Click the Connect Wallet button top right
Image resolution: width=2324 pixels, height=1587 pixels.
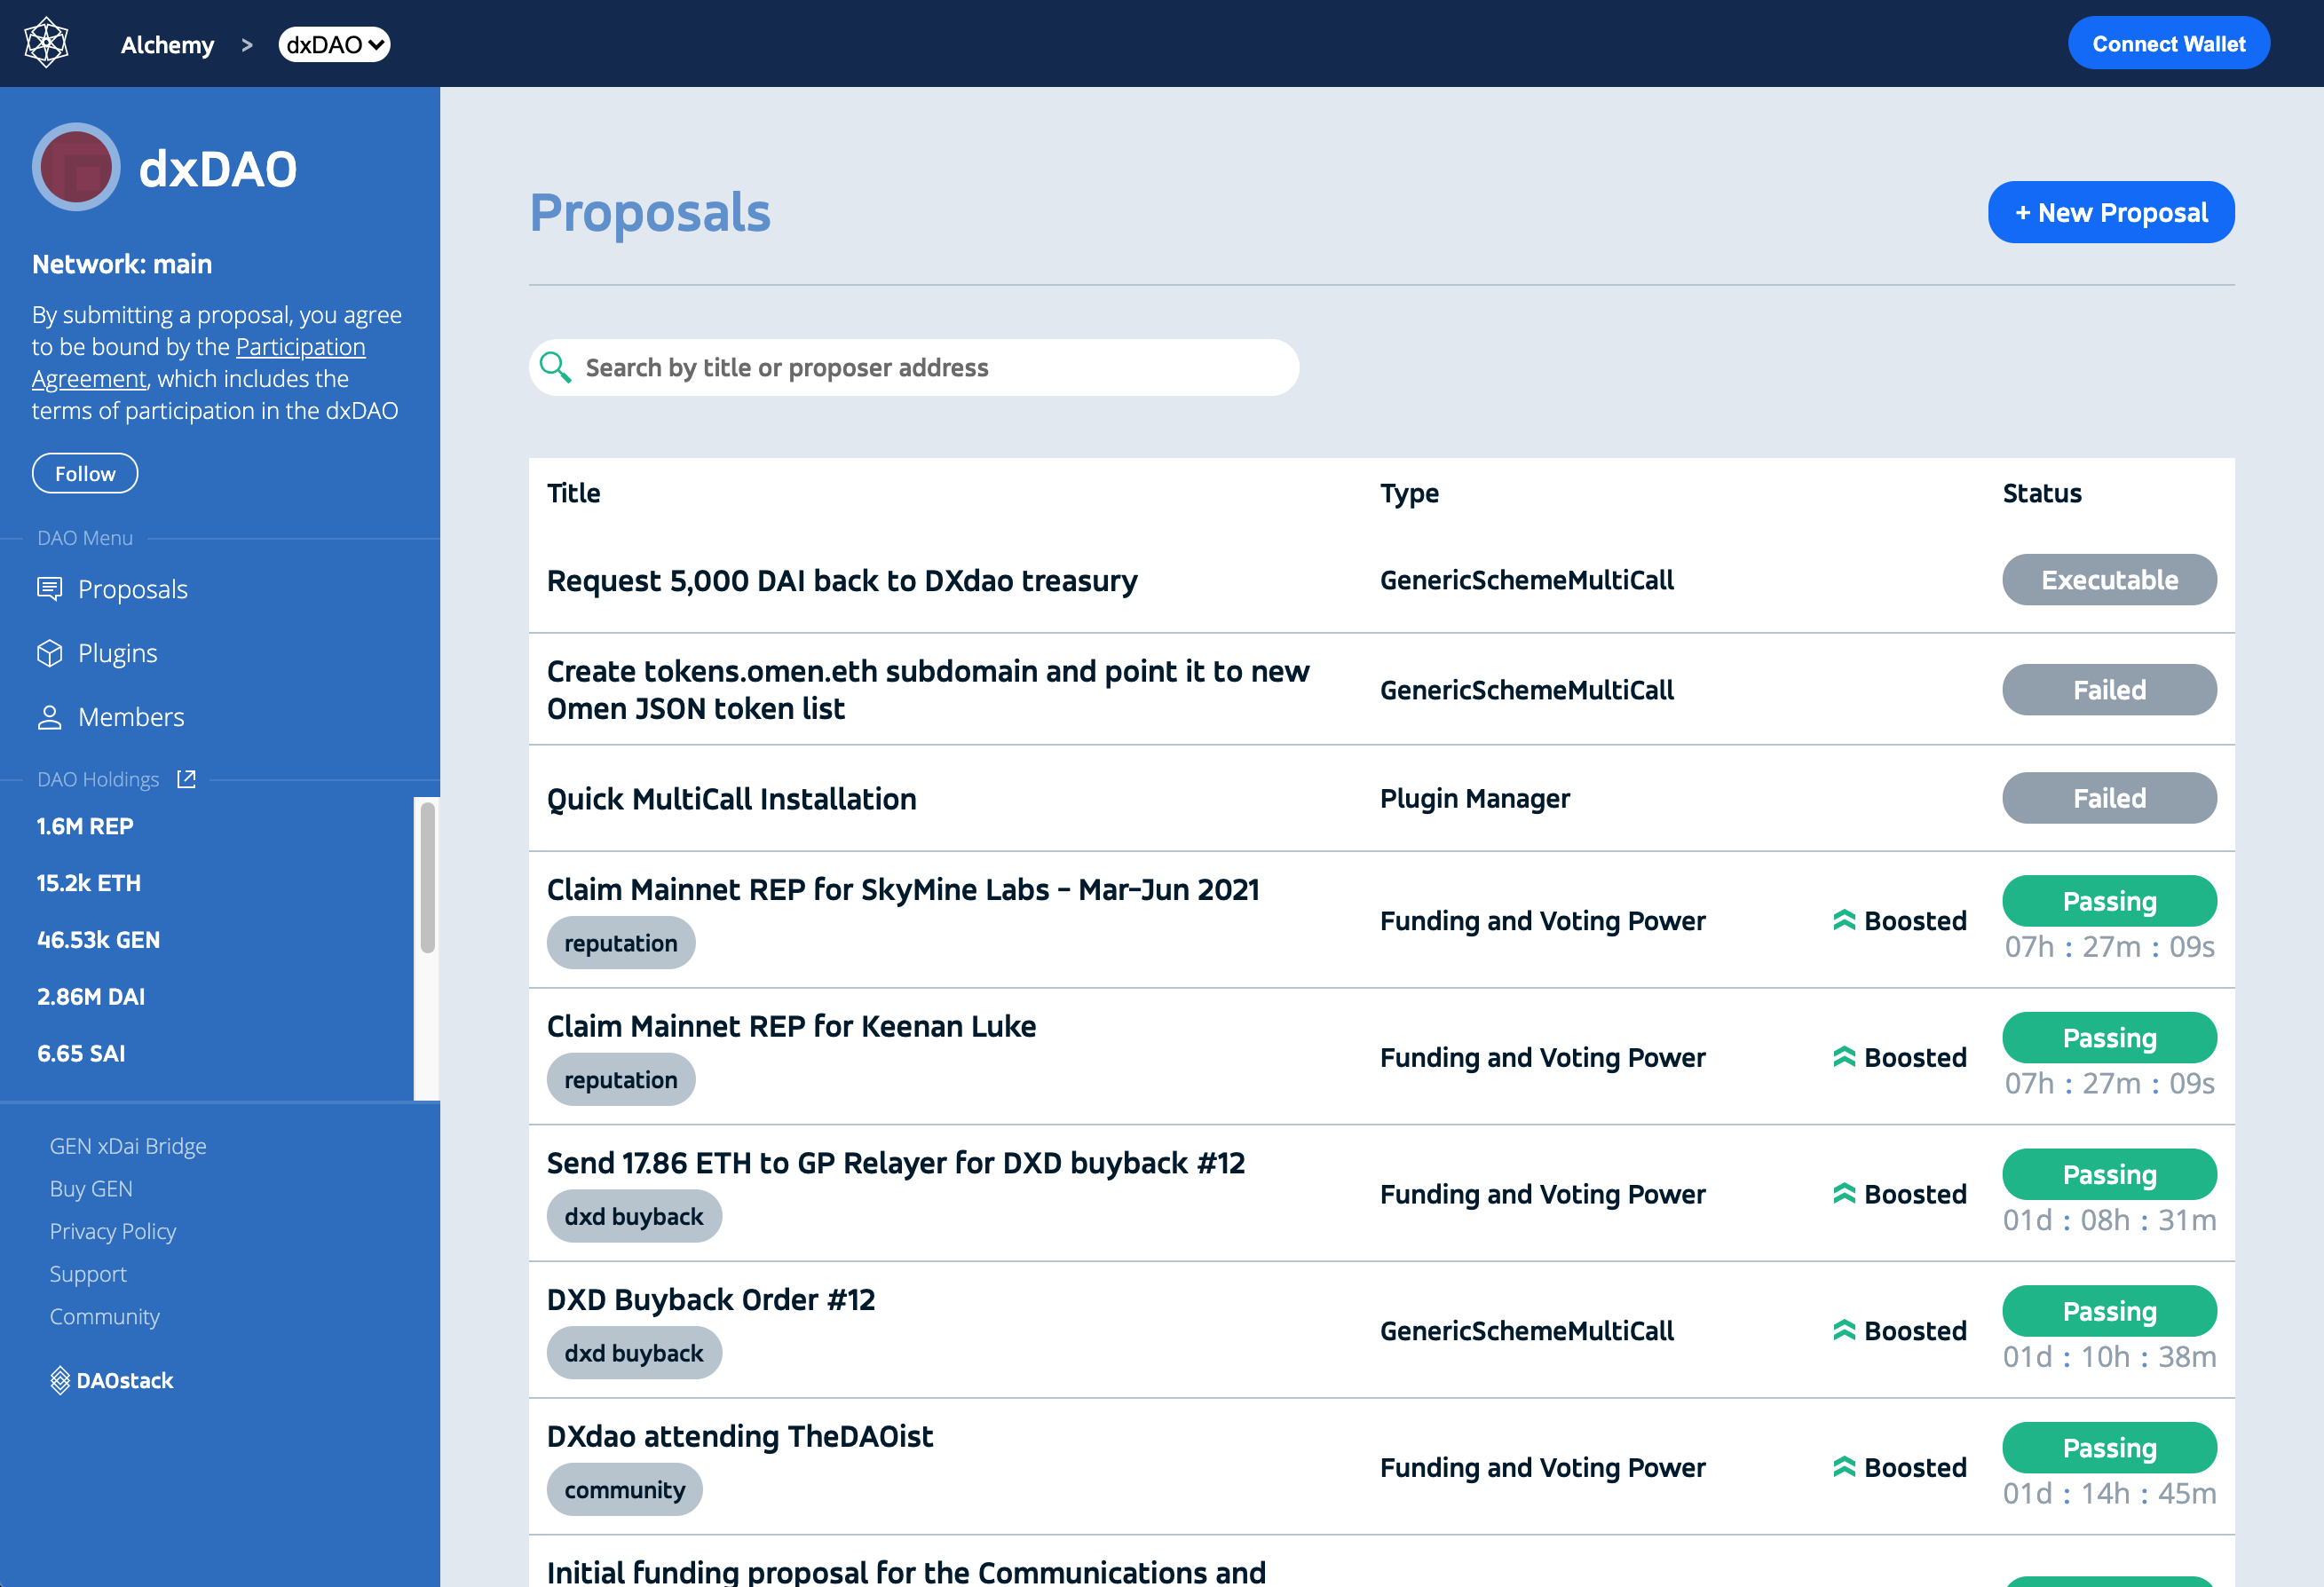click(x=2169, y=43)
